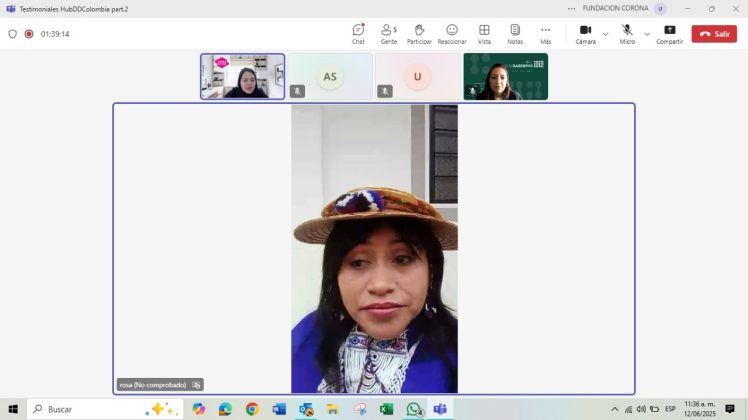Share screen with Compartir

click(669, 34)
